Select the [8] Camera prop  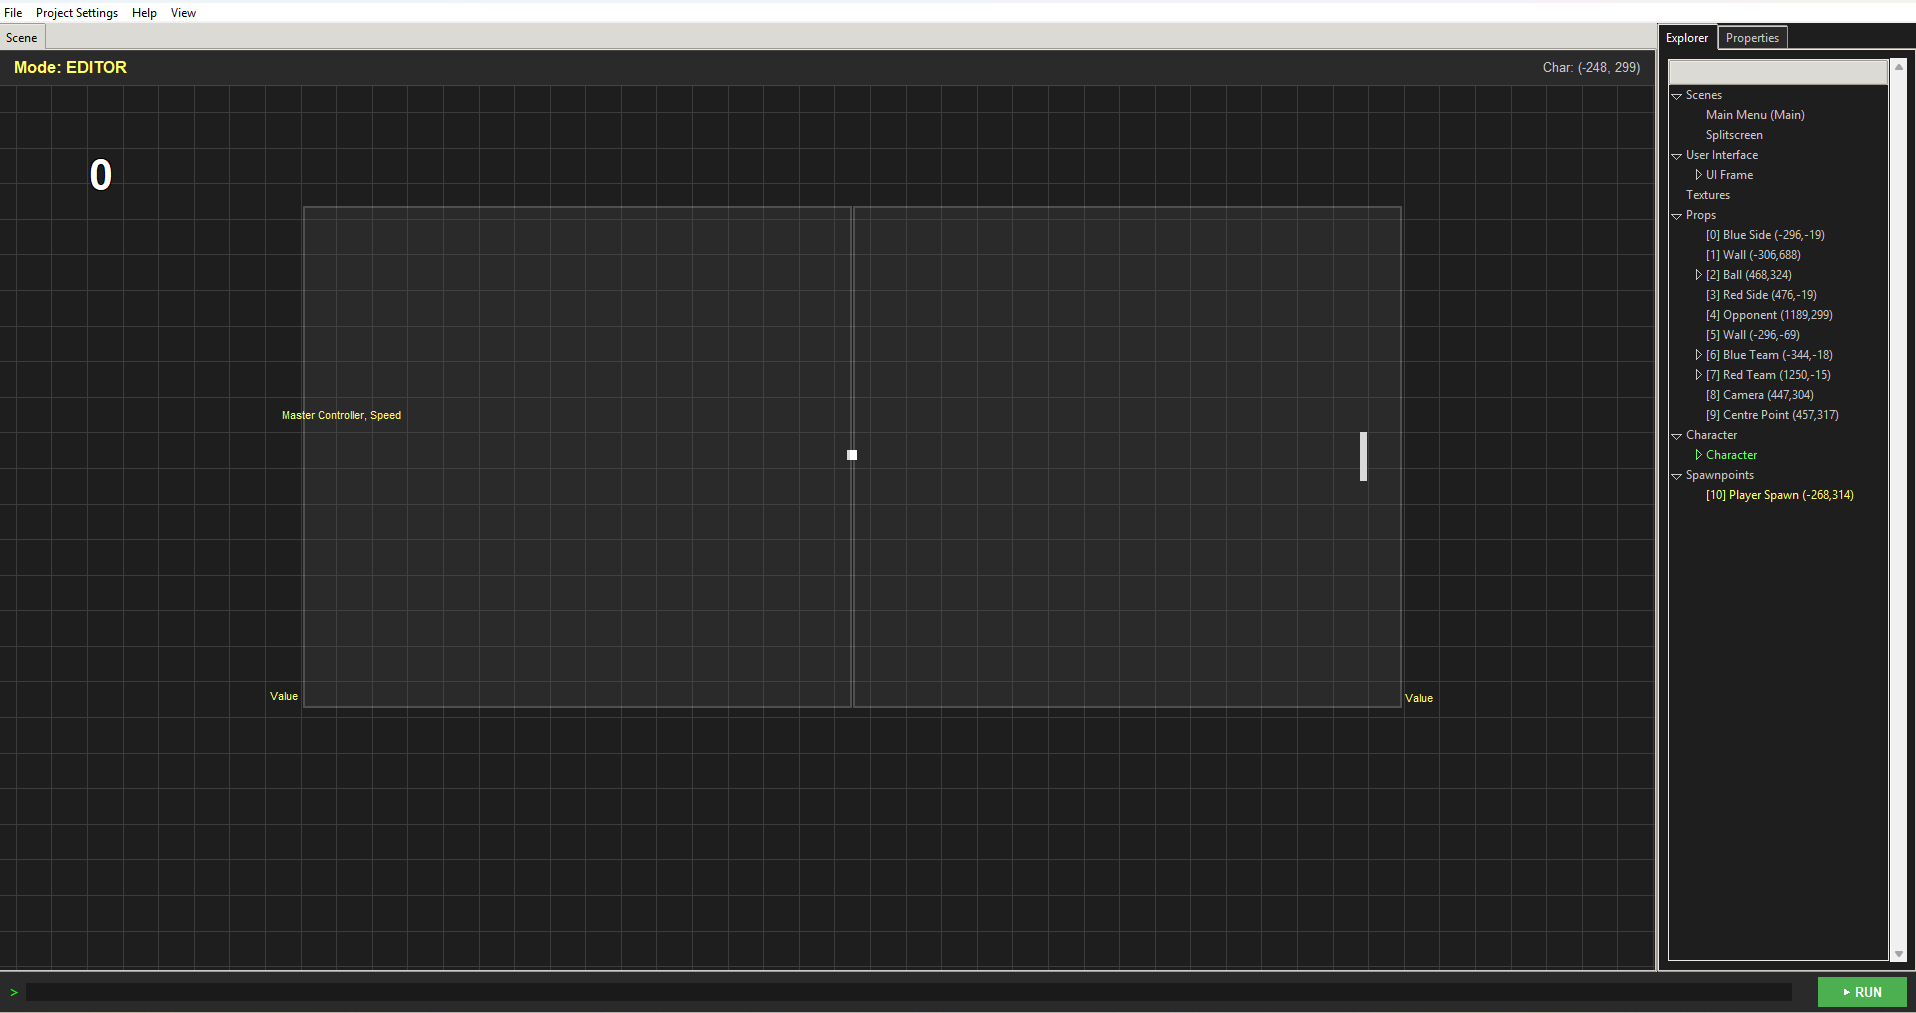click(1760, 395)
